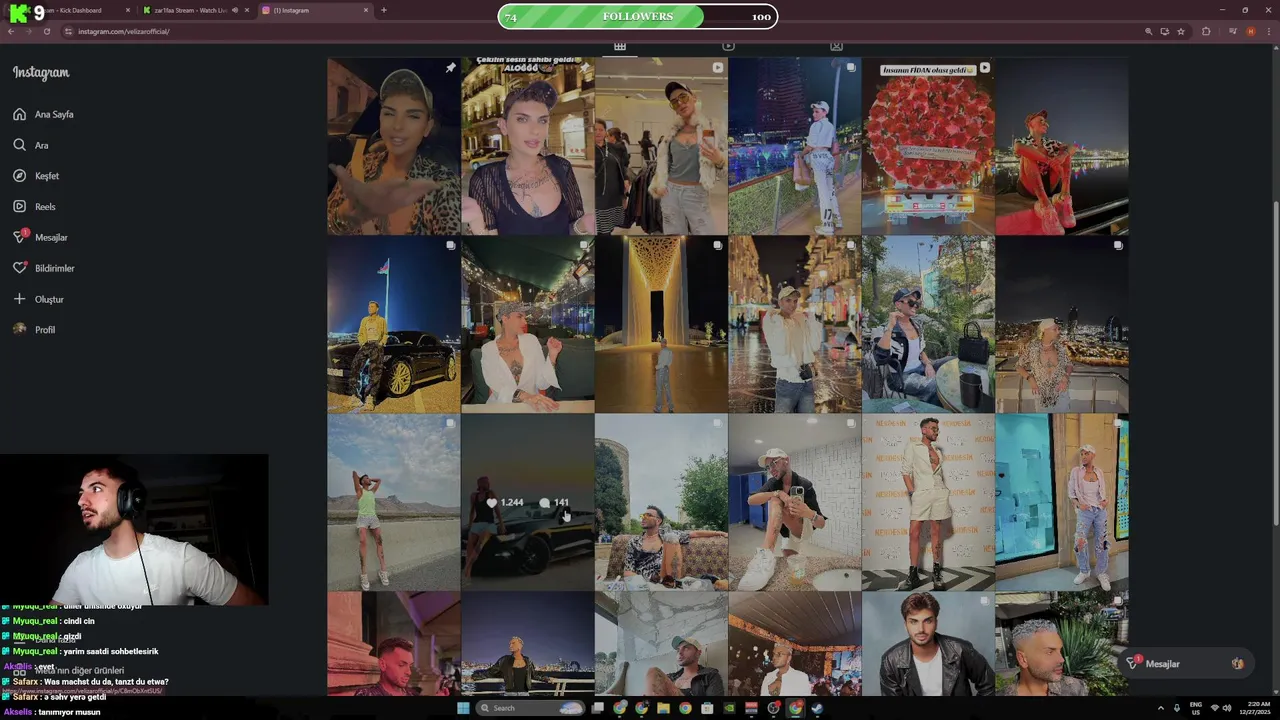Screen dimensions: 1280x720
Task: Open Task View on the taskbar
Action: (x=598, y=708)
